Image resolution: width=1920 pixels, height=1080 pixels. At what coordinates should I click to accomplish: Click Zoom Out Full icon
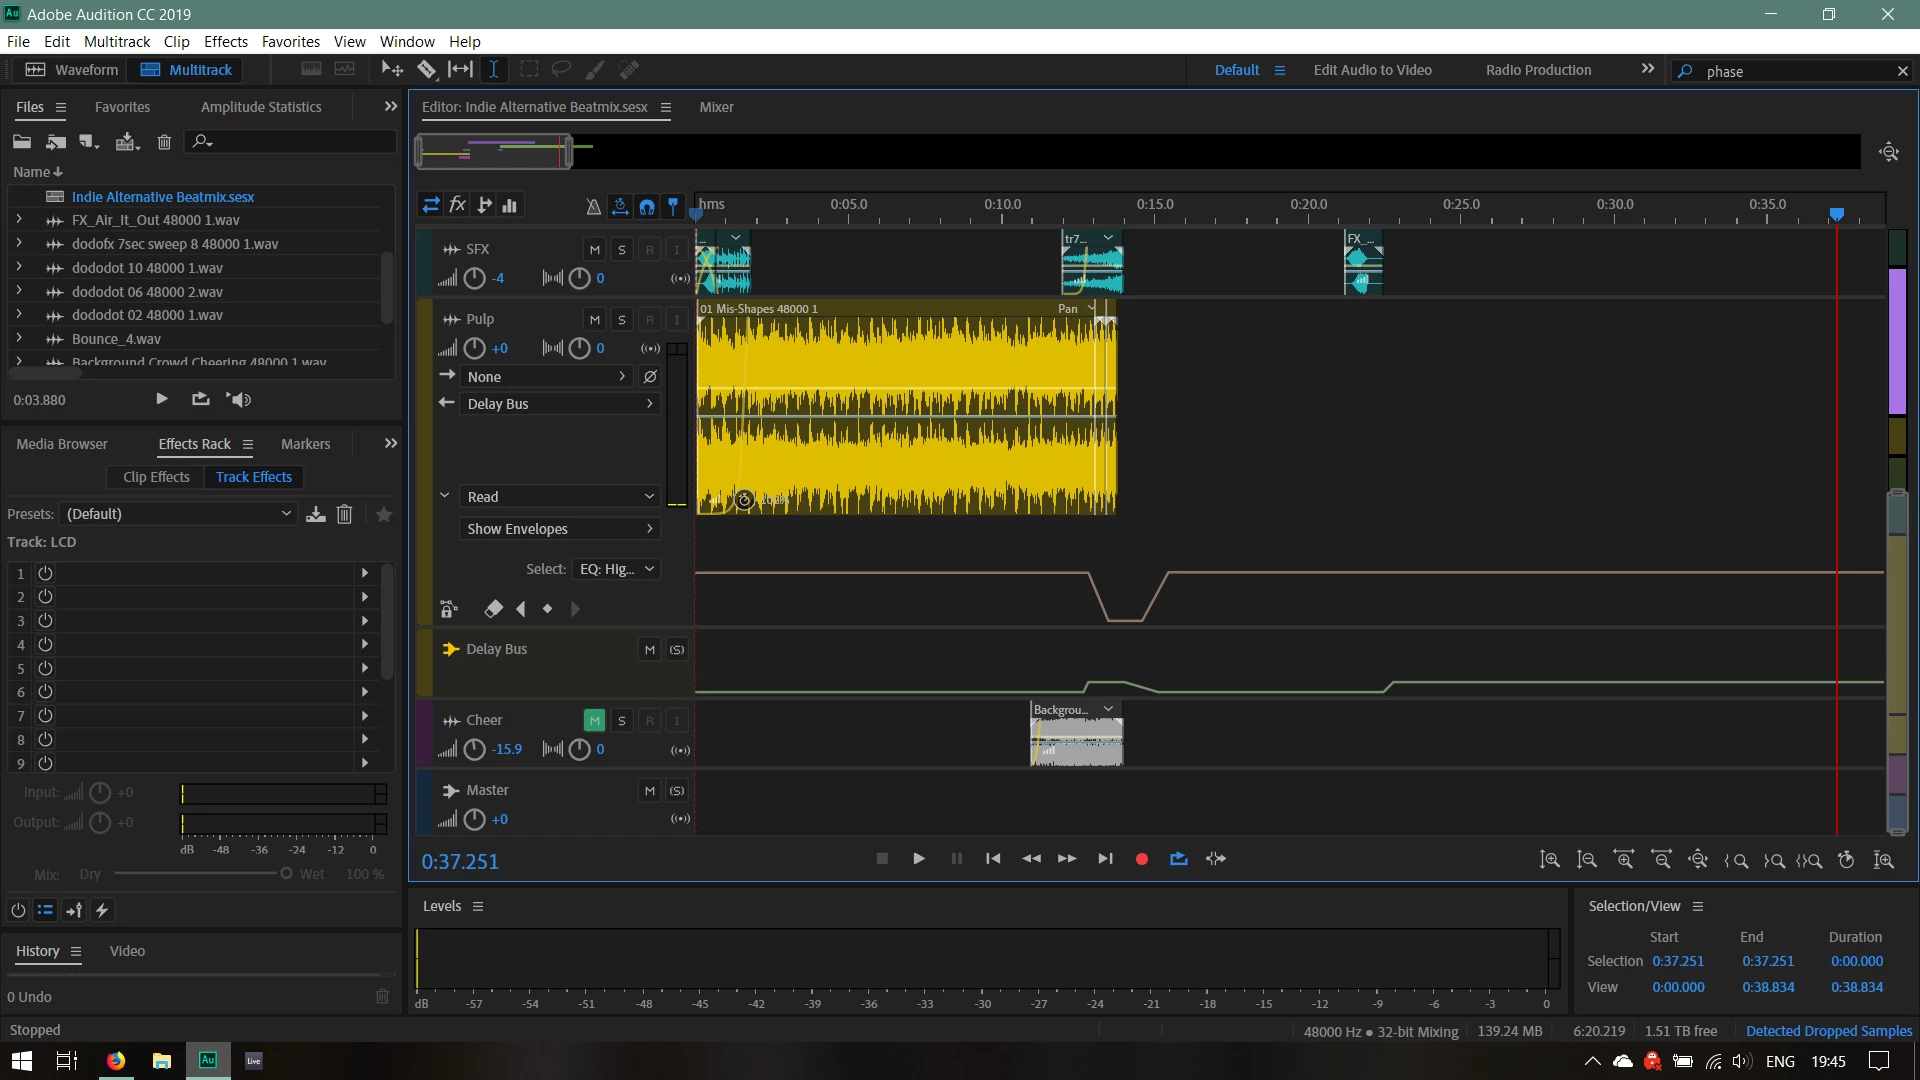[1698, 860]
